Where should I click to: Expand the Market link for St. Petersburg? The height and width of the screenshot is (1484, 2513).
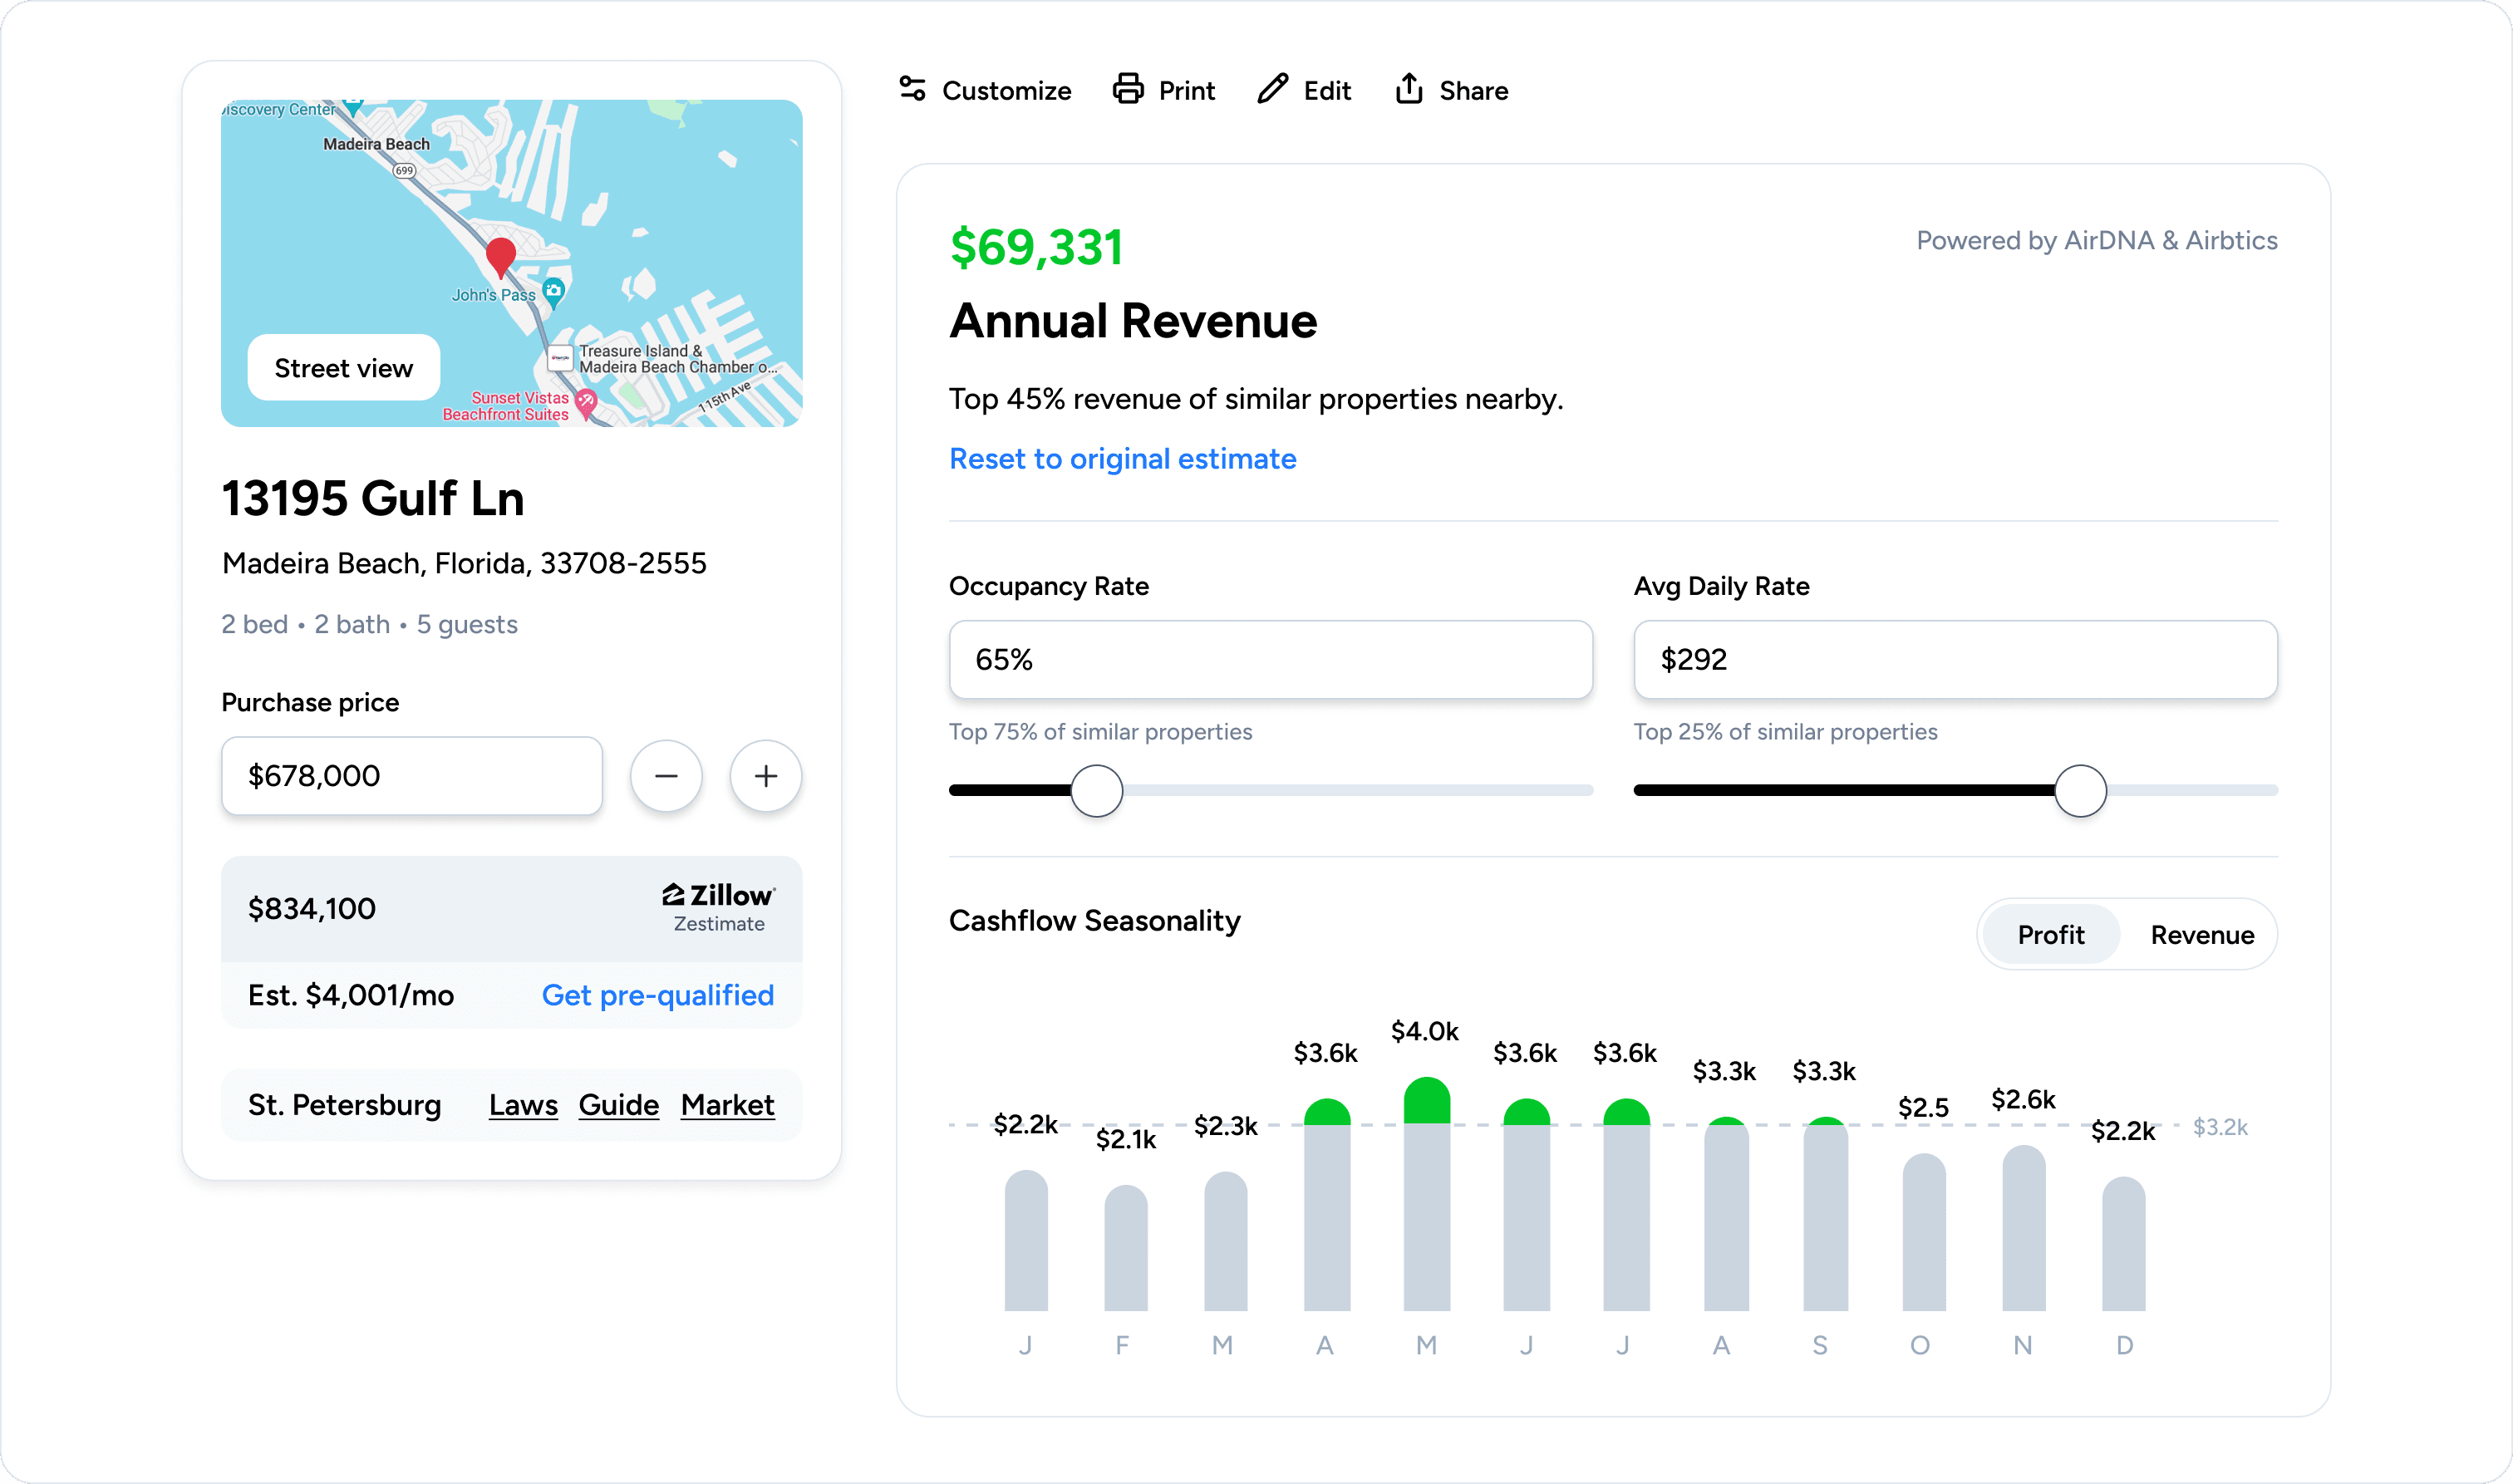725,1103
